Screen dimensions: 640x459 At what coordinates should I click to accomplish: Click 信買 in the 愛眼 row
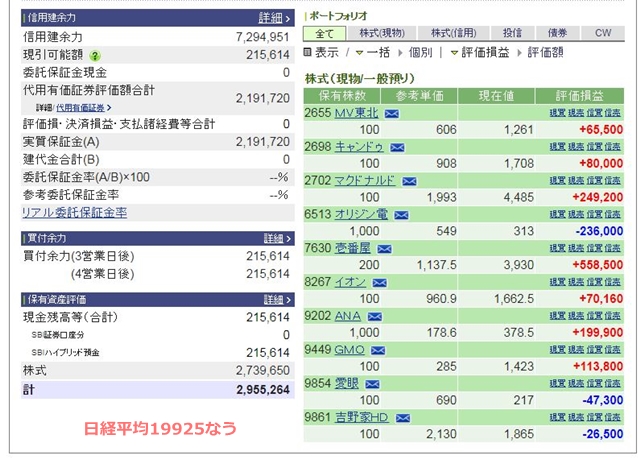point(594,384)
